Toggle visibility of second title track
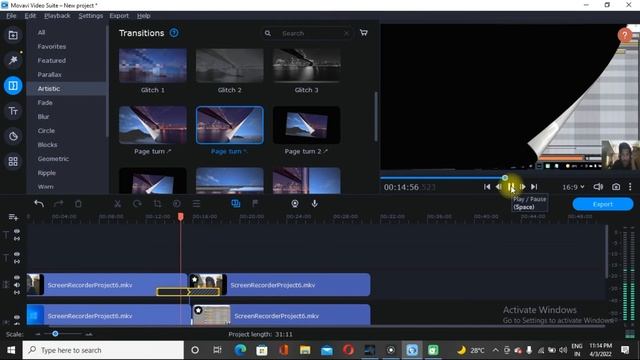Viewport: 640px width, 360px height. [17, 254]
